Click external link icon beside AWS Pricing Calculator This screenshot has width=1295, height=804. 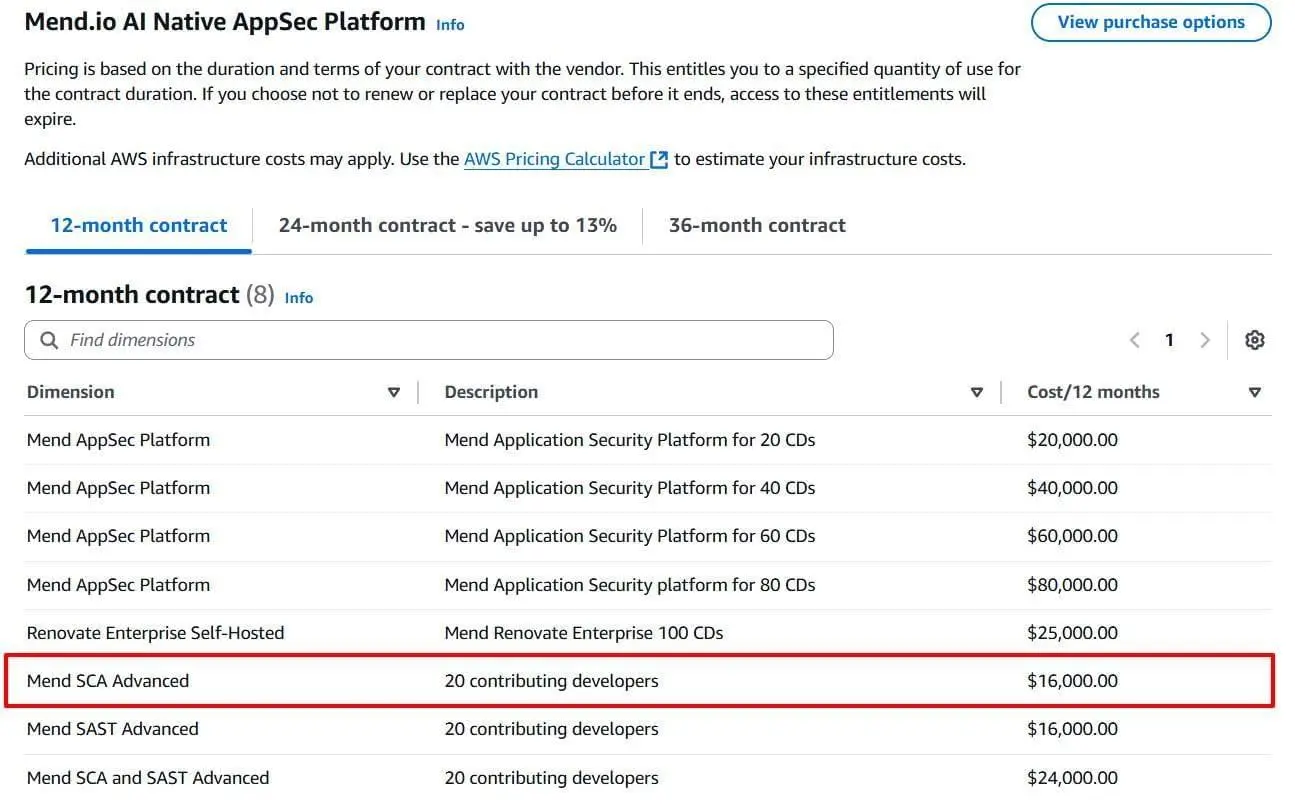pos(659,159)
